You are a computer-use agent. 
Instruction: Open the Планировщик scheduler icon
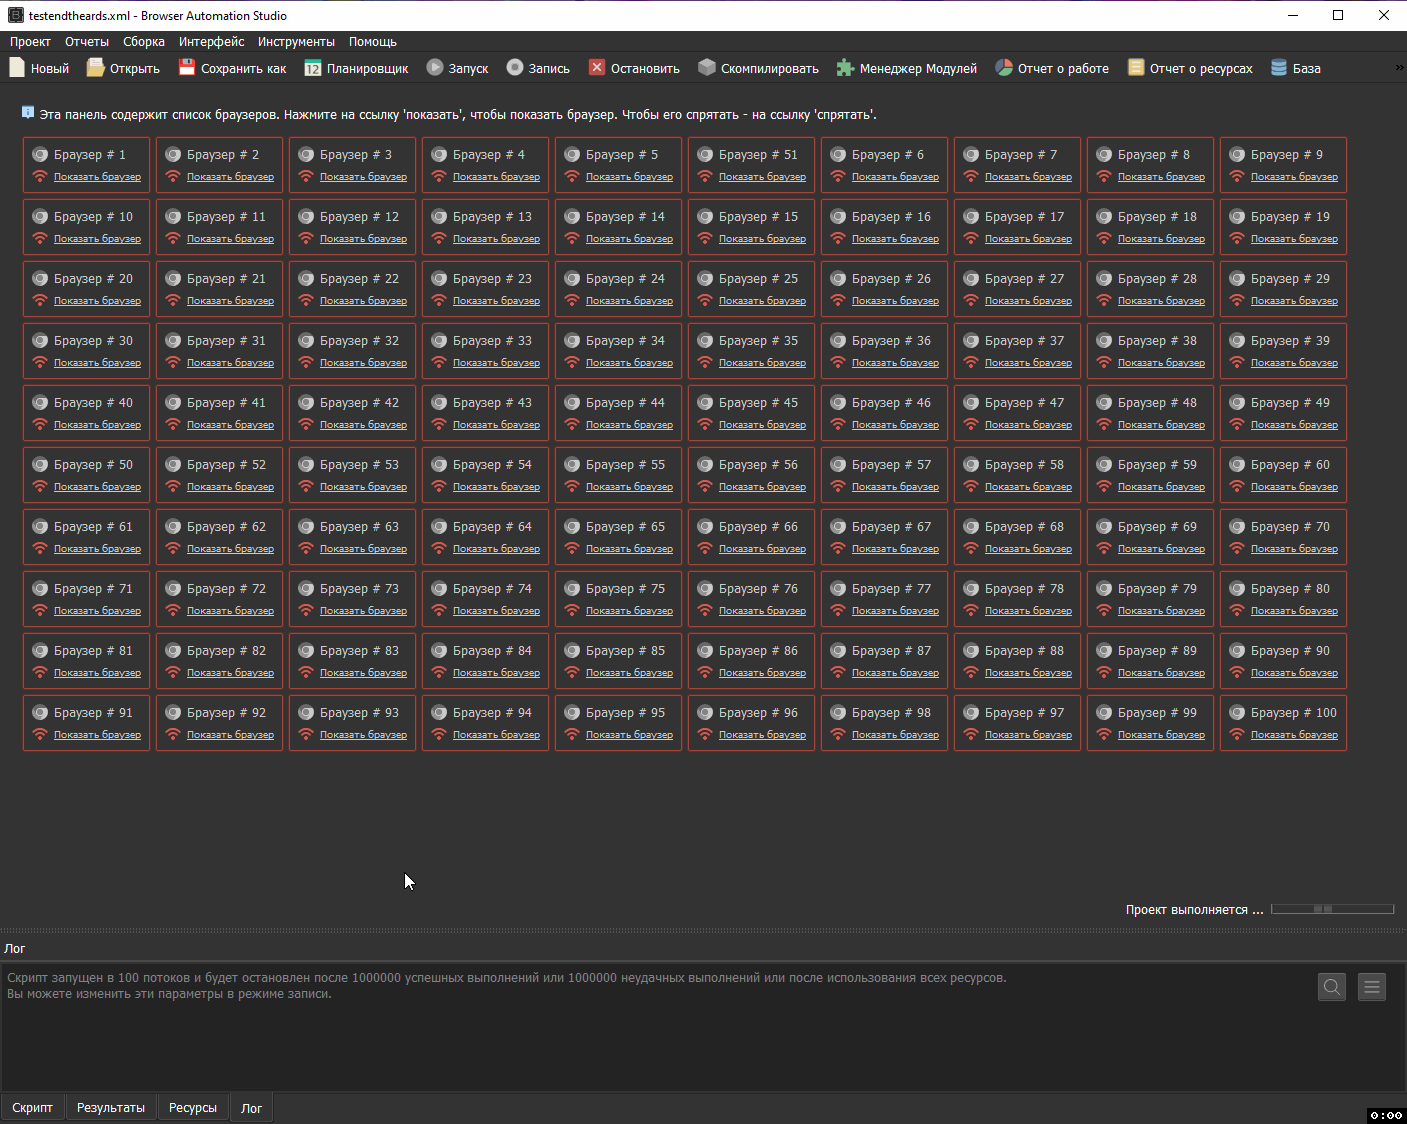pyautogui.click(x=313, y=68)
